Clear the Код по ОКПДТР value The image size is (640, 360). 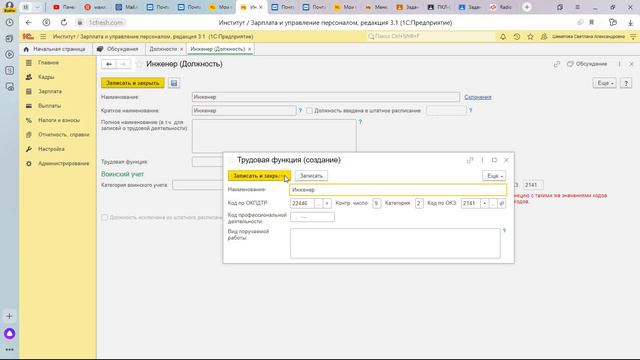327,203
